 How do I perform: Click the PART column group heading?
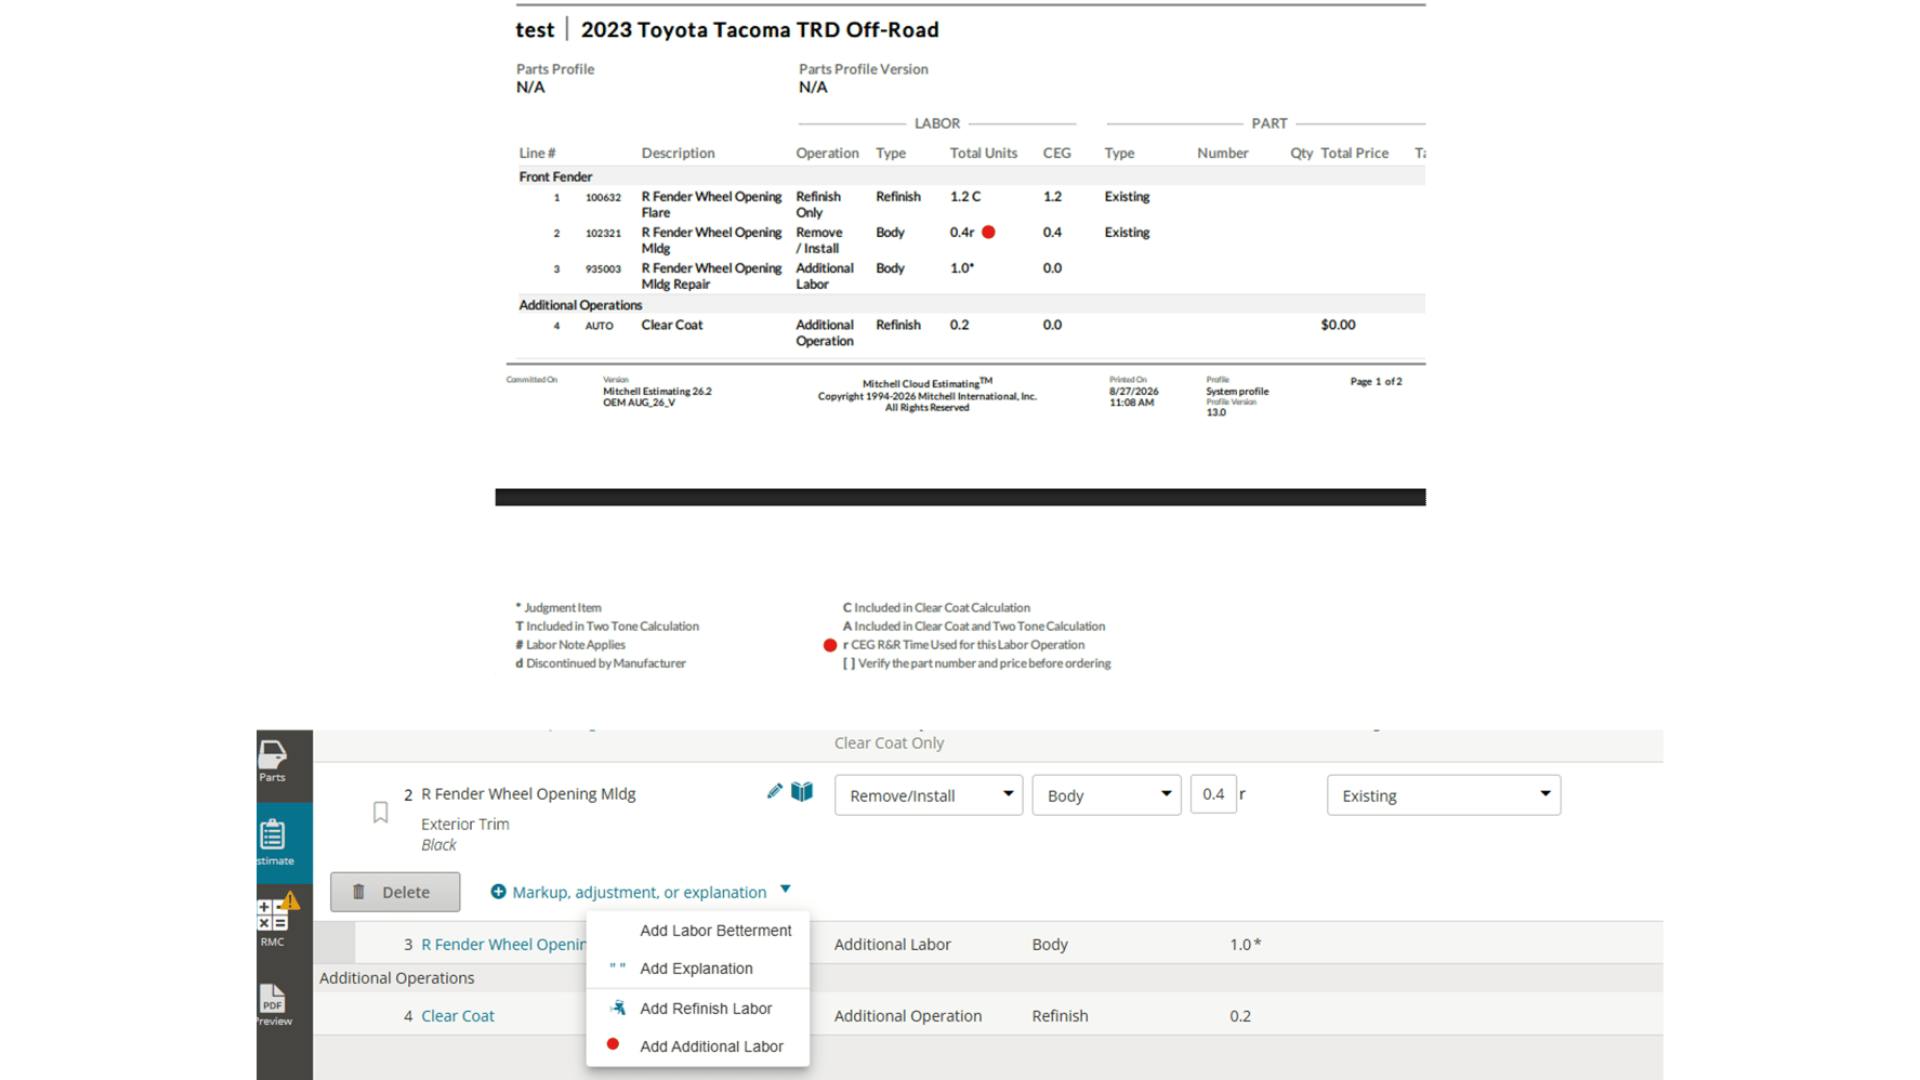[x=1269, y=123]
